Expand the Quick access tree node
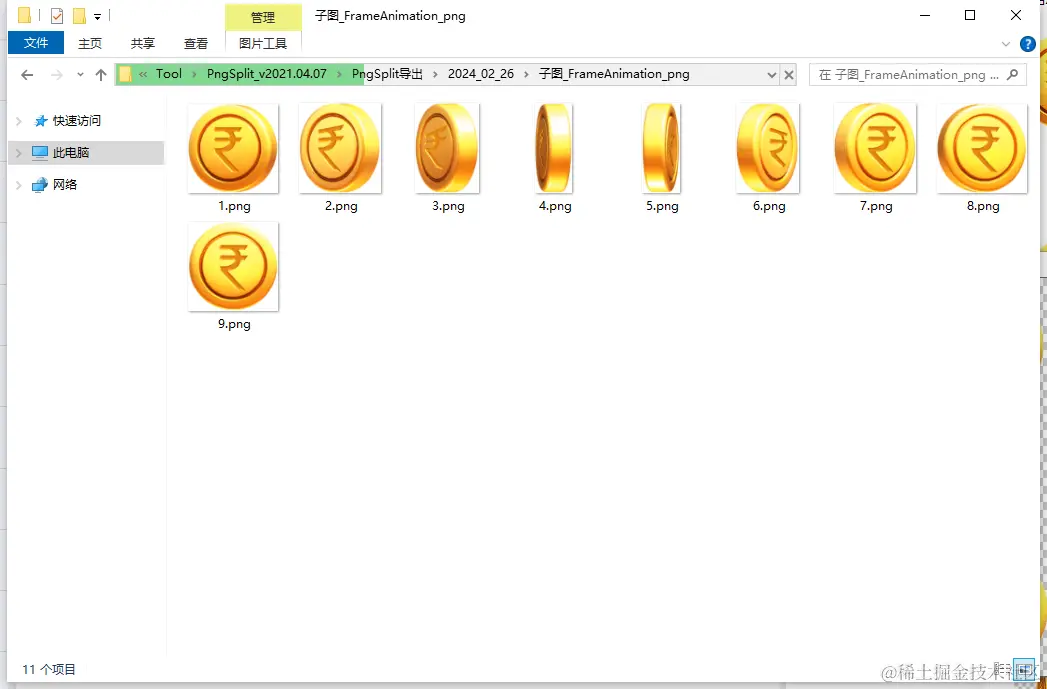1047x689 pixels. [x=19, y=121]
